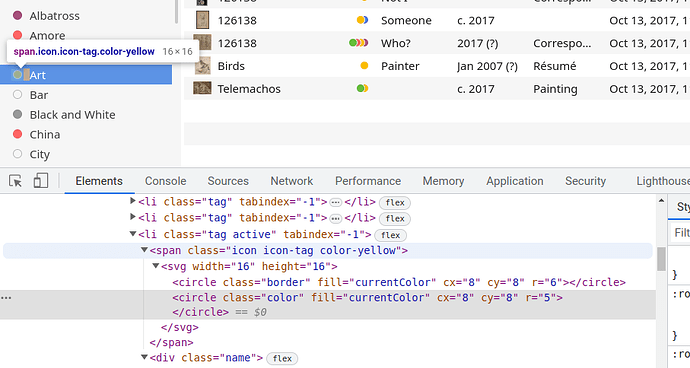Click the Albatross tag color dot

click(18, 16)
